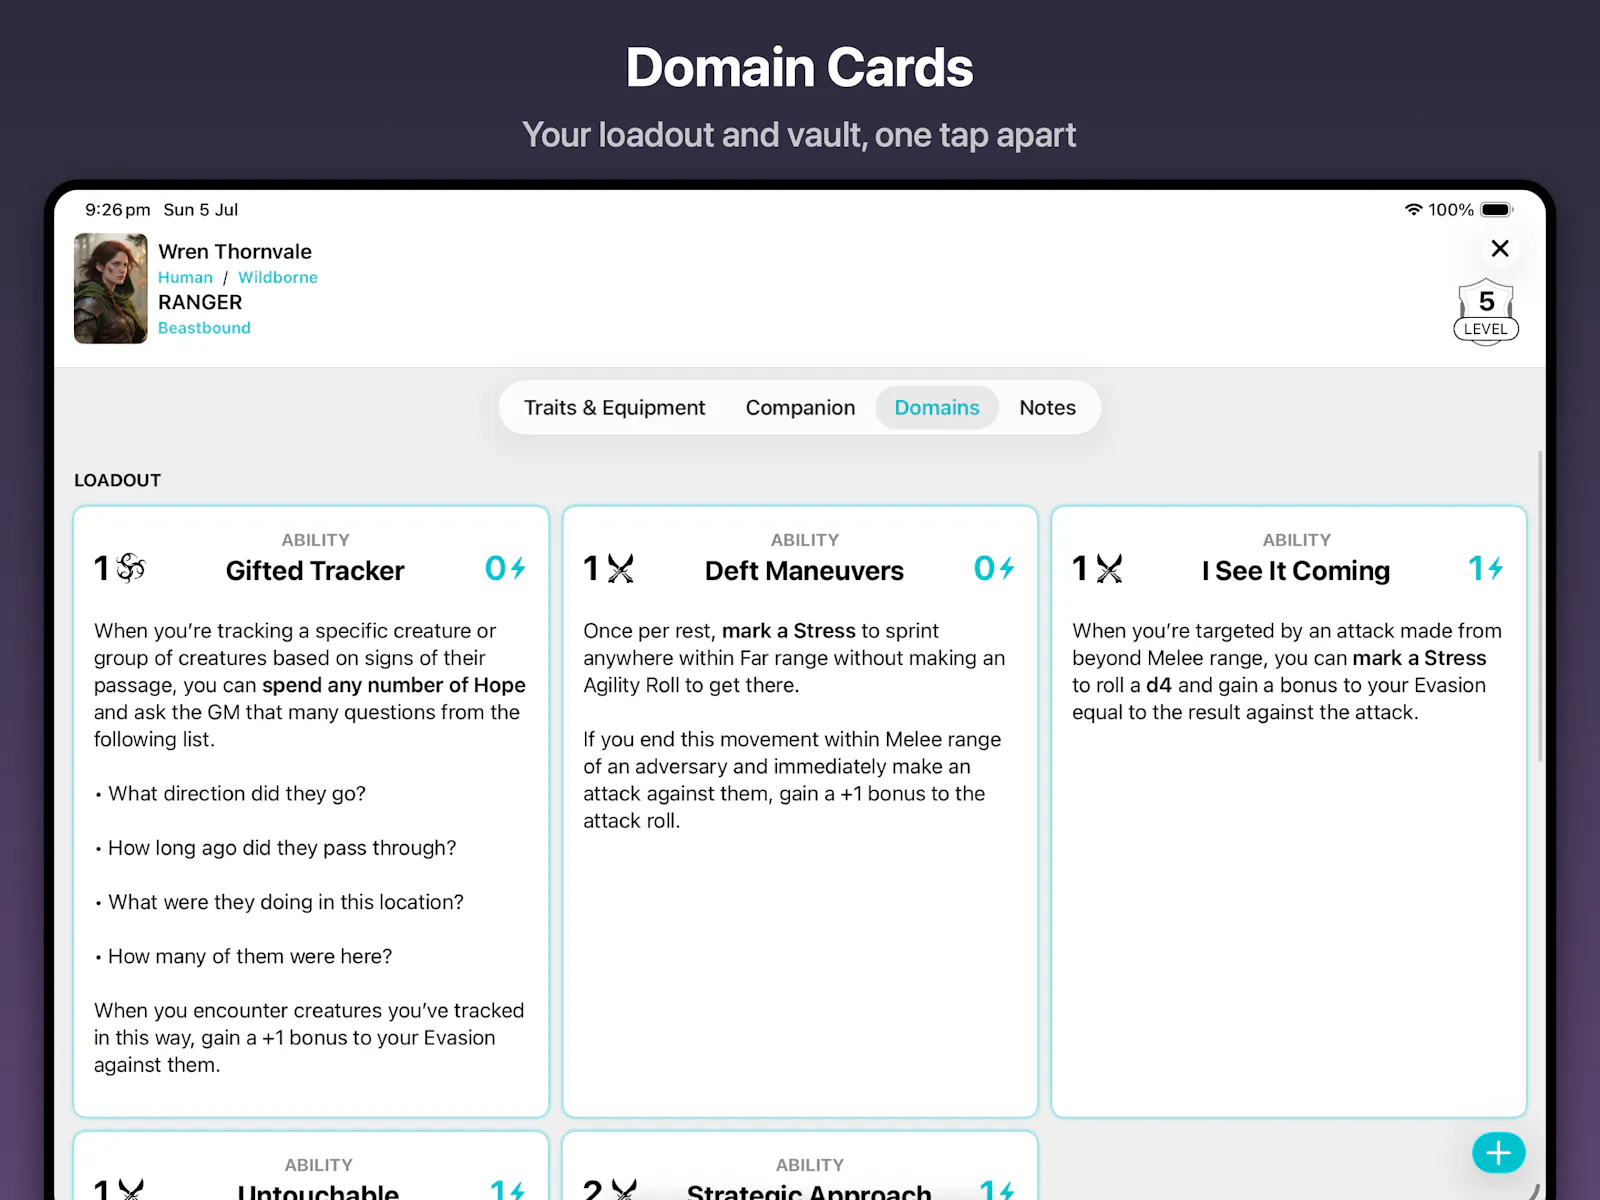
Task: Click the 9:26 pm clock in status bar
Action: 118,210
